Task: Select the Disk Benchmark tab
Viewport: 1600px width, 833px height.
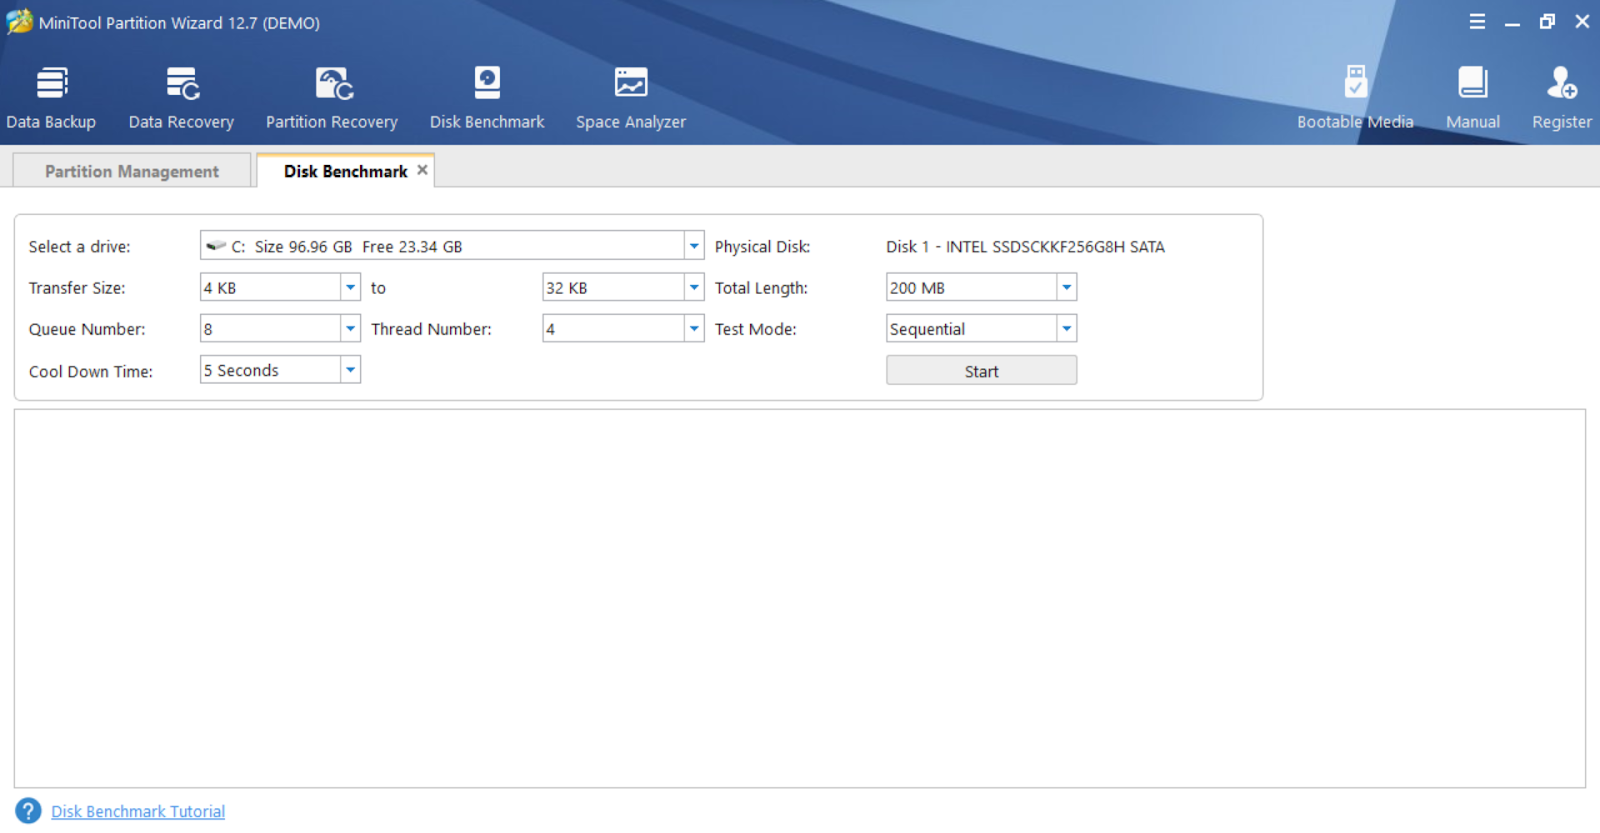Action: (x=345, y=171)
